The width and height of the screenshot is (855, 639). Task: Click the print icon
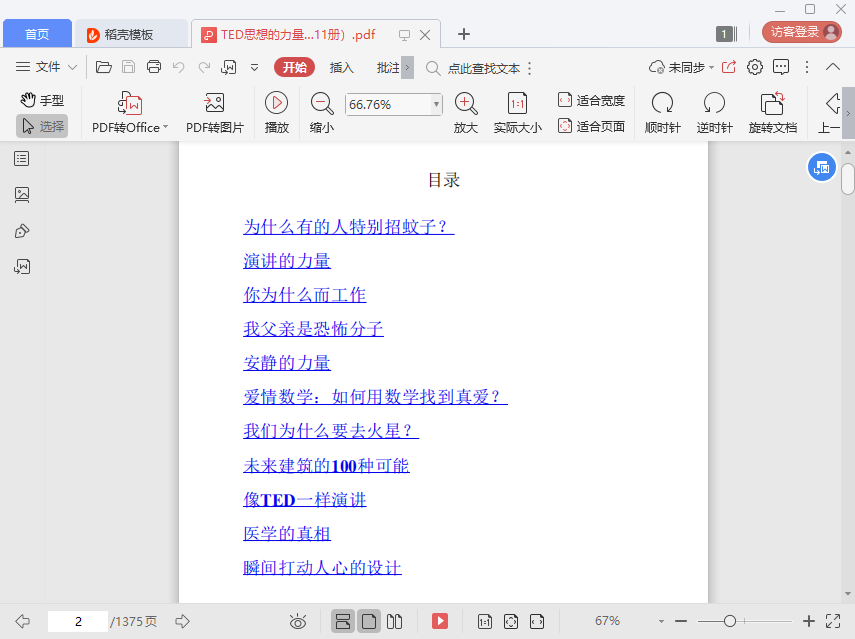point(154,67)
